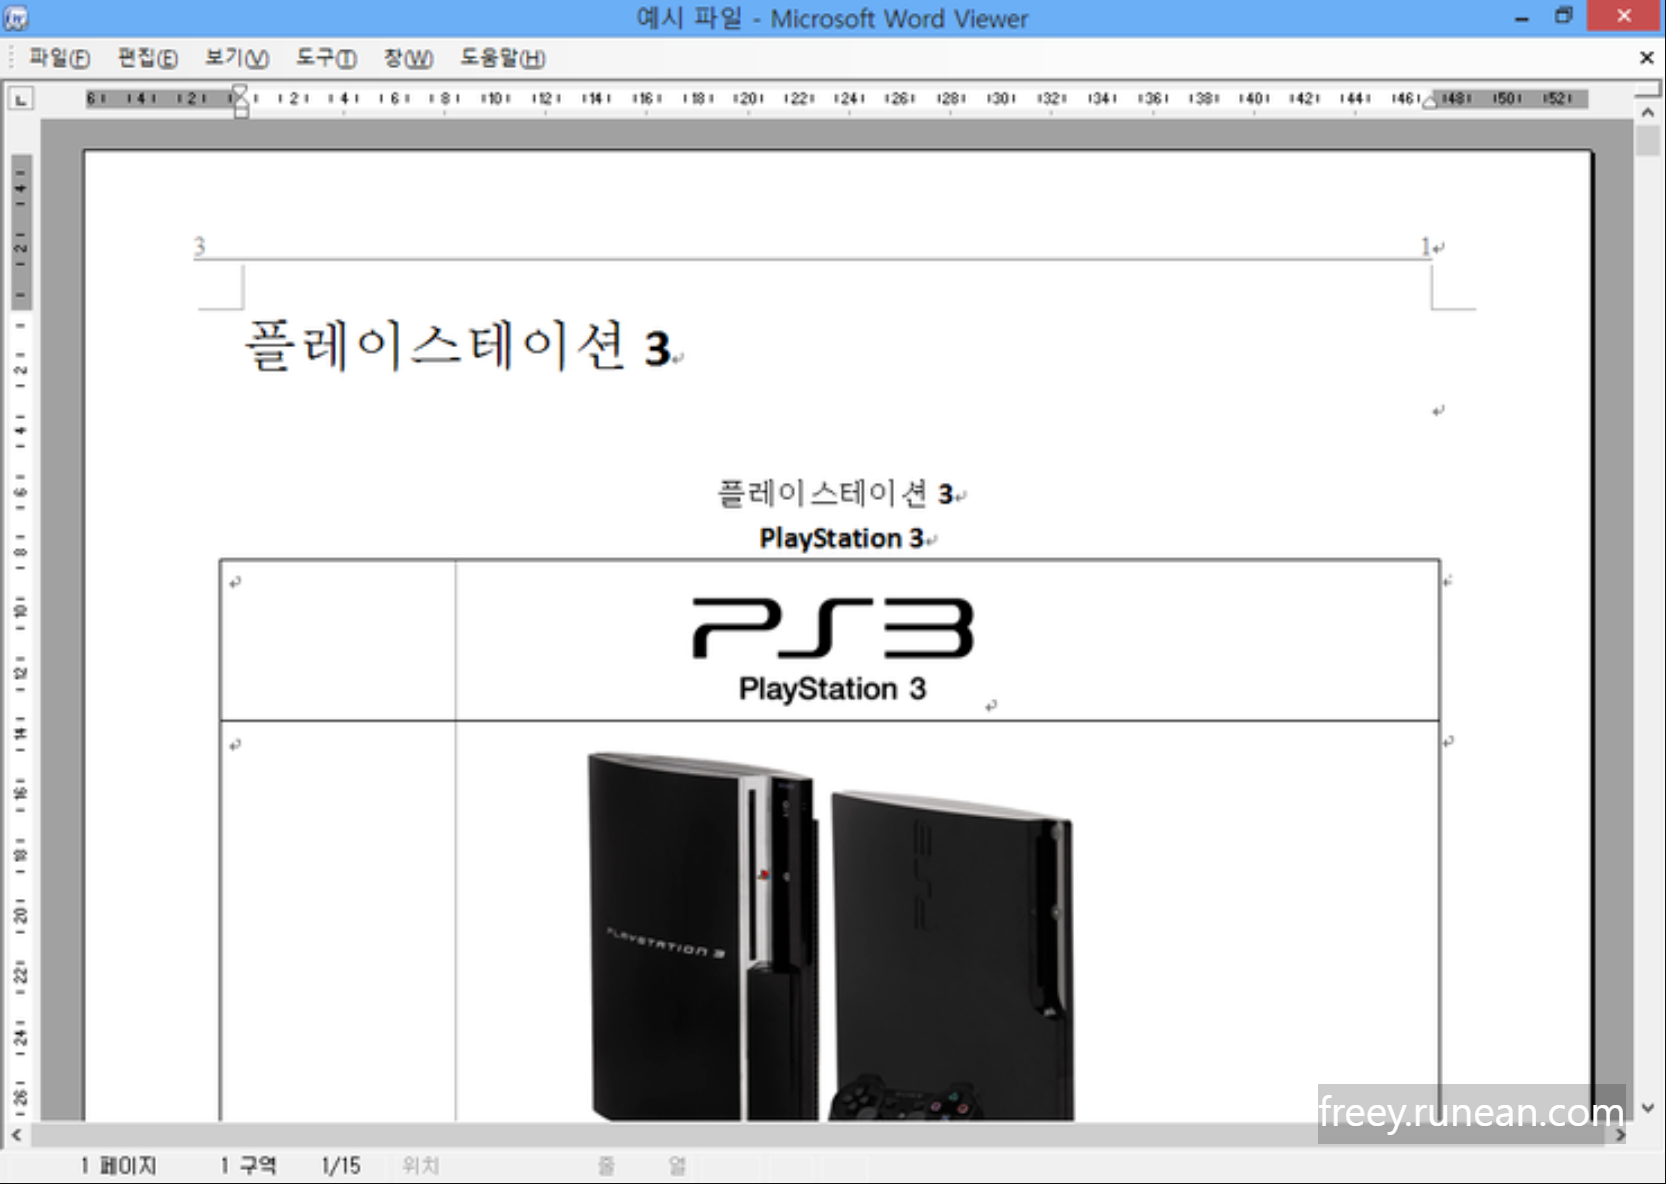Open the 도움말(H) menu
The height and width of the screenshot is (1184, 1666).
(x=501, y=58)
